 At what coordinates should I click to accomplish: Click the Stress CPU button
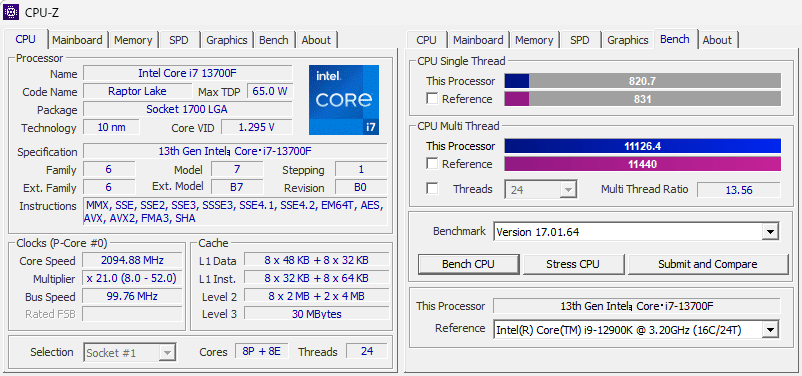[x=573, y=264]
